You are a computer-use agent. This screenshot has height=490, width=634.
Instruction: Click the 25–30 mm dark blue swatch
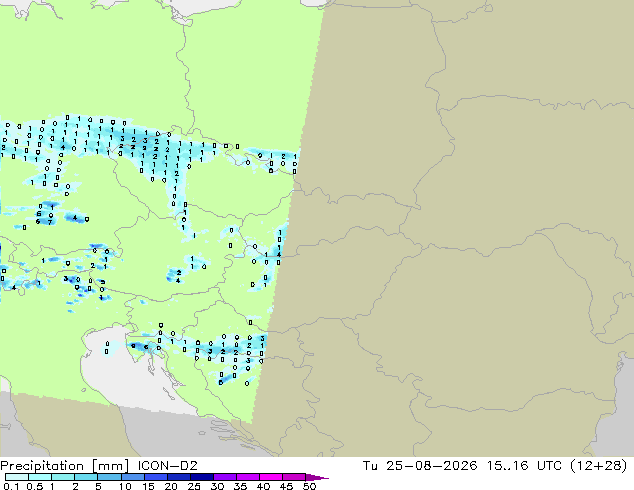[x=201, y=477]
